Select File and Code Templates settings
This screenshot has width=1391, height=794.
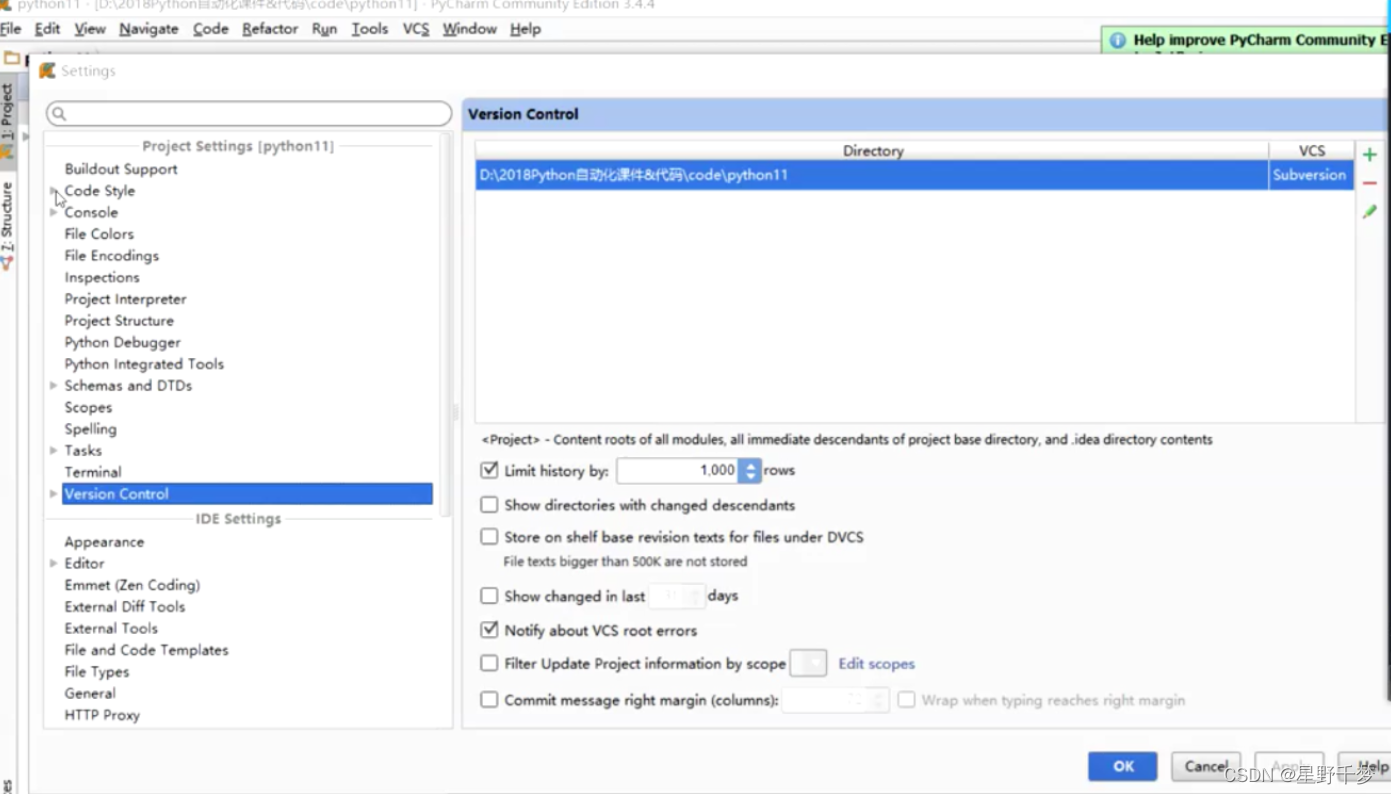[147, 650]
